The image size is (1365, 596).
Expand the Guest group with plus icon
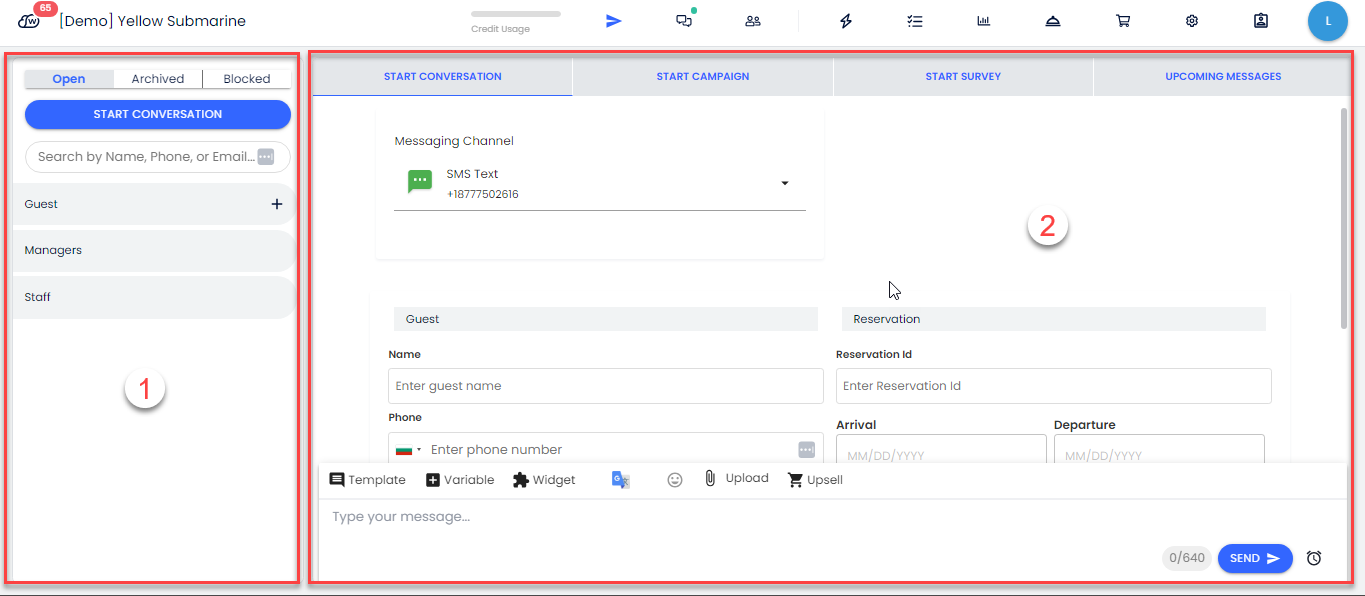point(277,204)
